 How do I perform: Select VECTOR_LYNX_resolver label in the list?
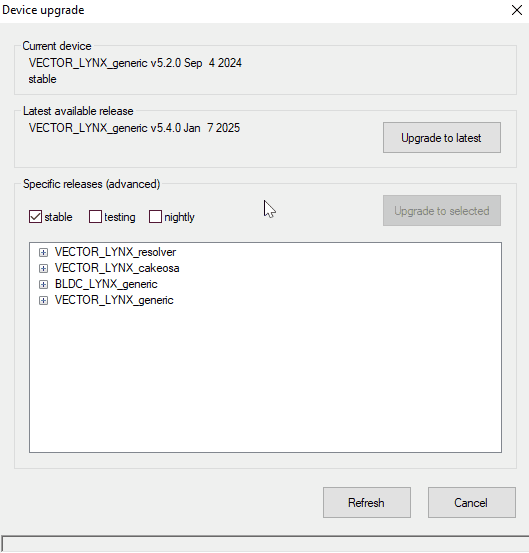(x=115, y=252)
